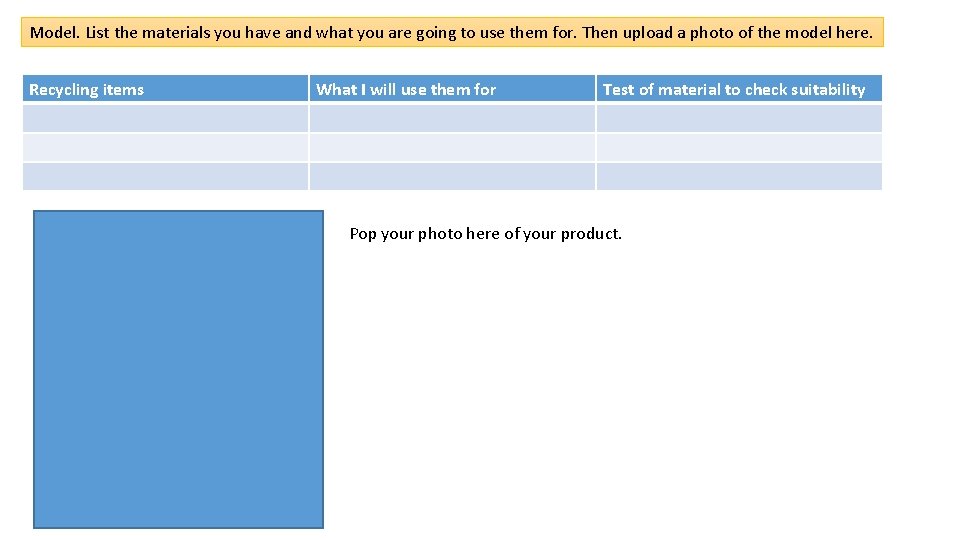Viewport: 960px width, 540px height.
Task: Click second empty cell under 'What I will use them for'
Action: tap(452, 147)
